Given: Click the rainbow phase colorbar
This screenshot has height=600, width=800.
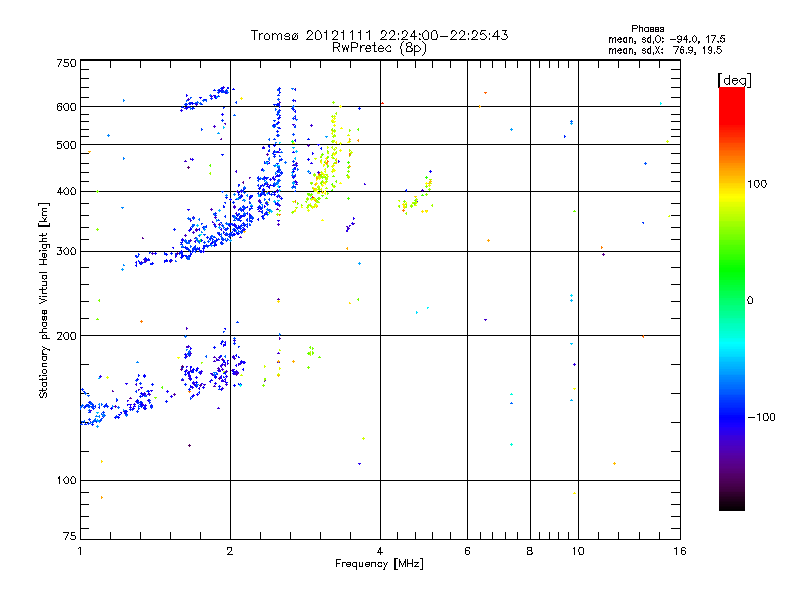Looking at the screenshot, I should (x=732, y=299).
